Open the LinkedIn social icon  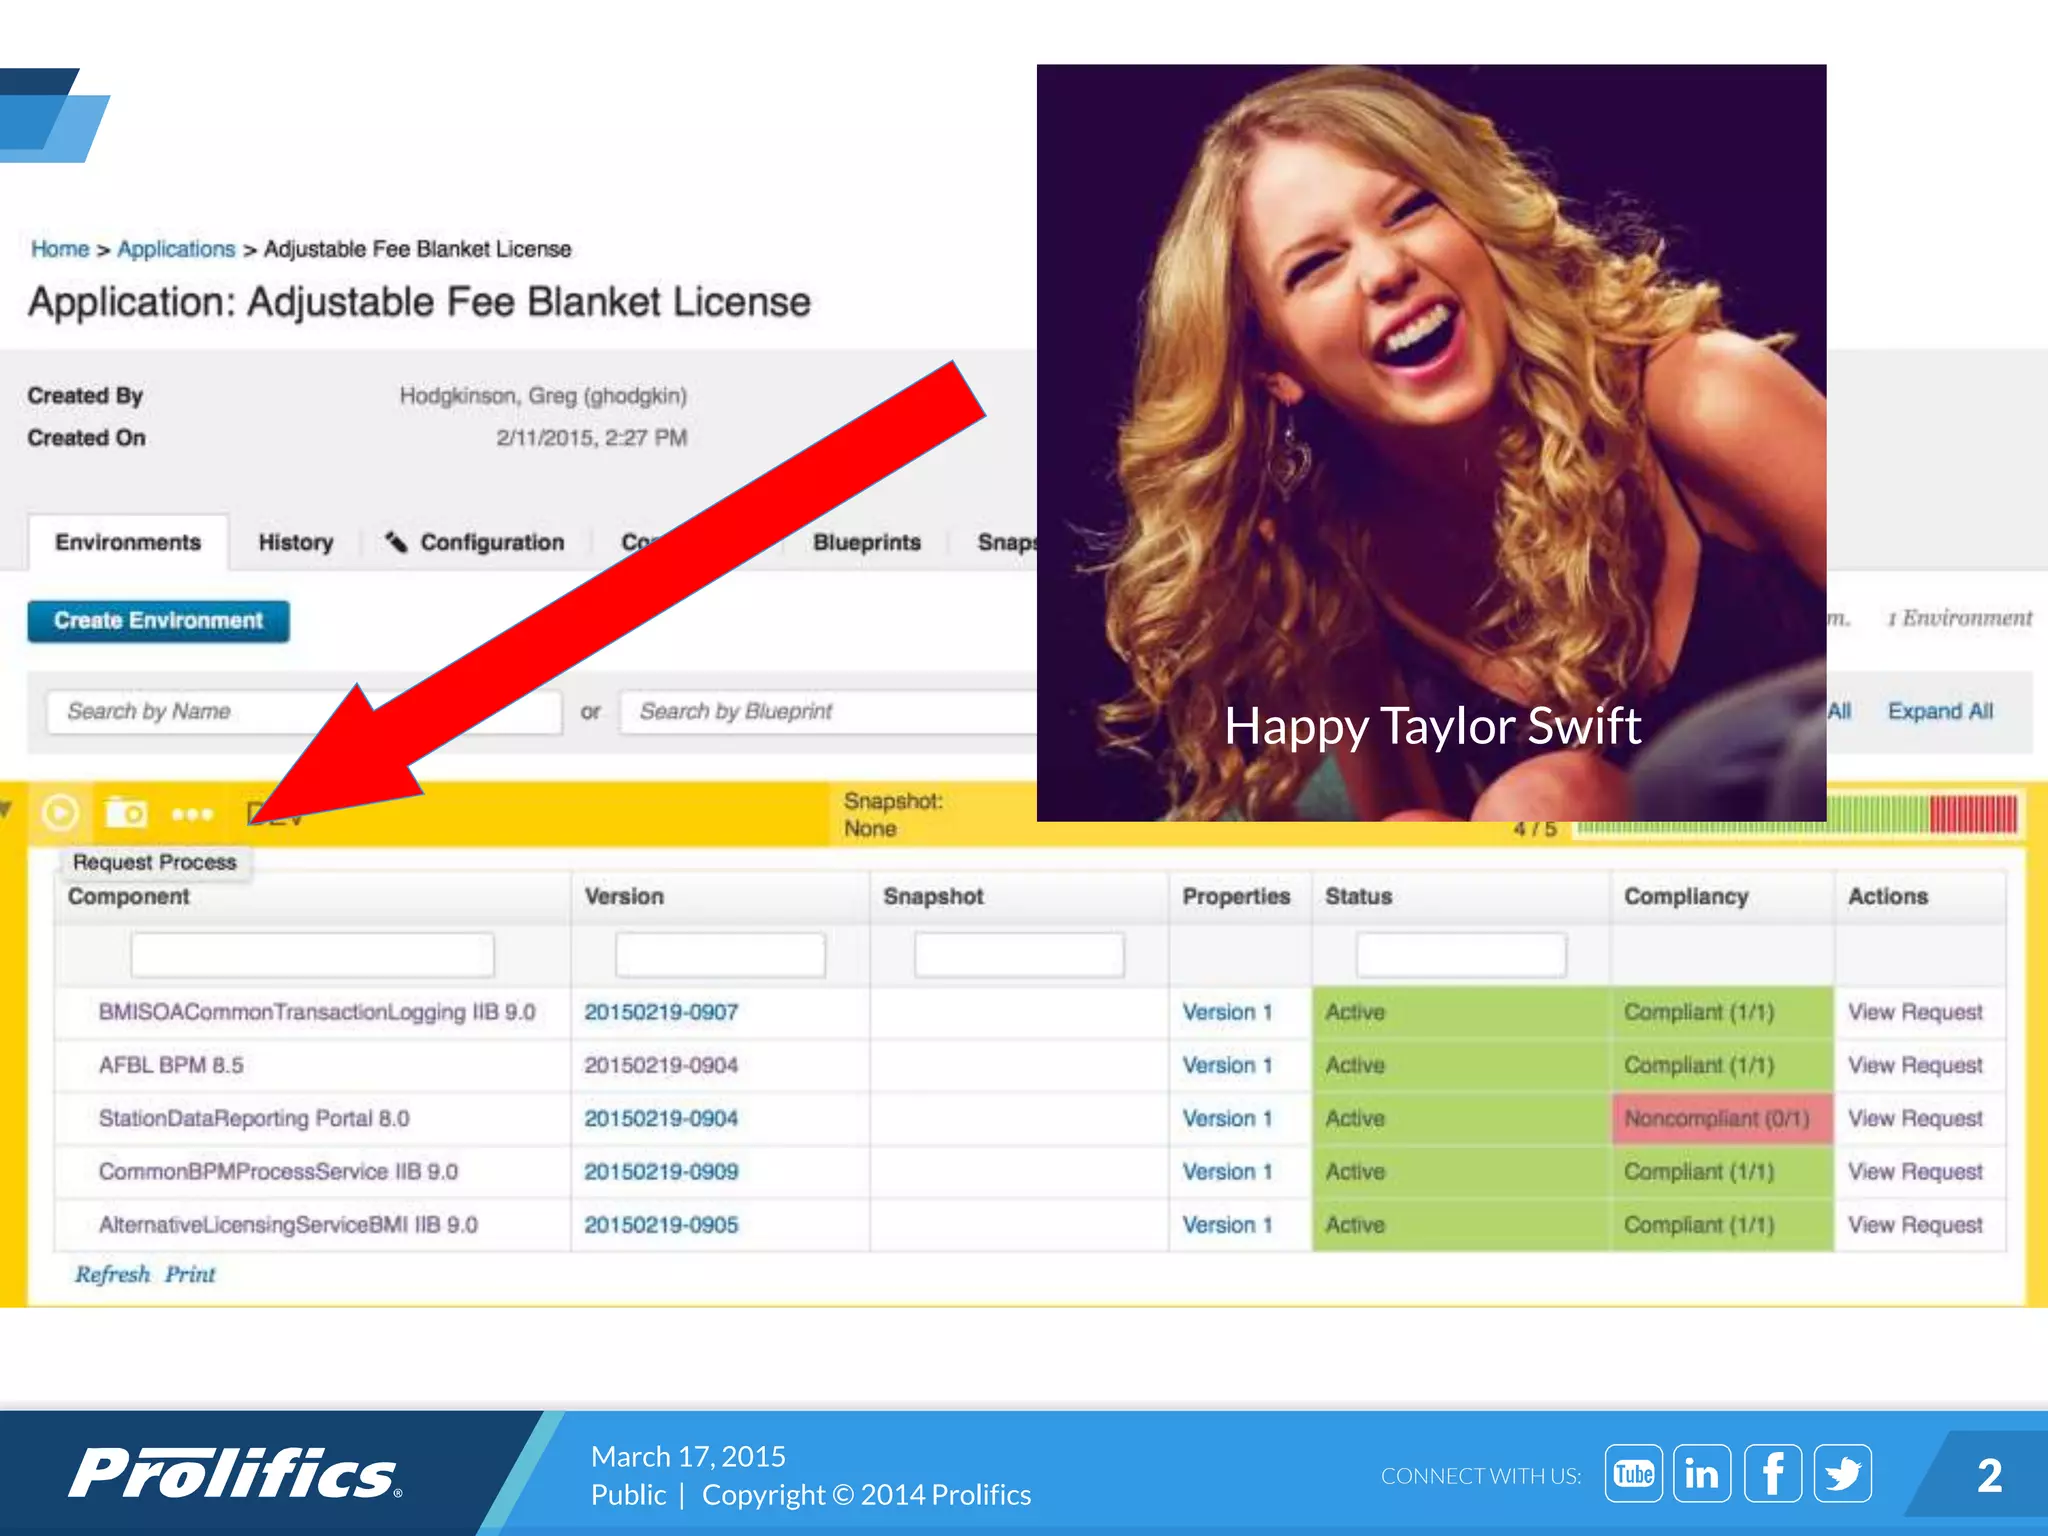[1702, 1474]
